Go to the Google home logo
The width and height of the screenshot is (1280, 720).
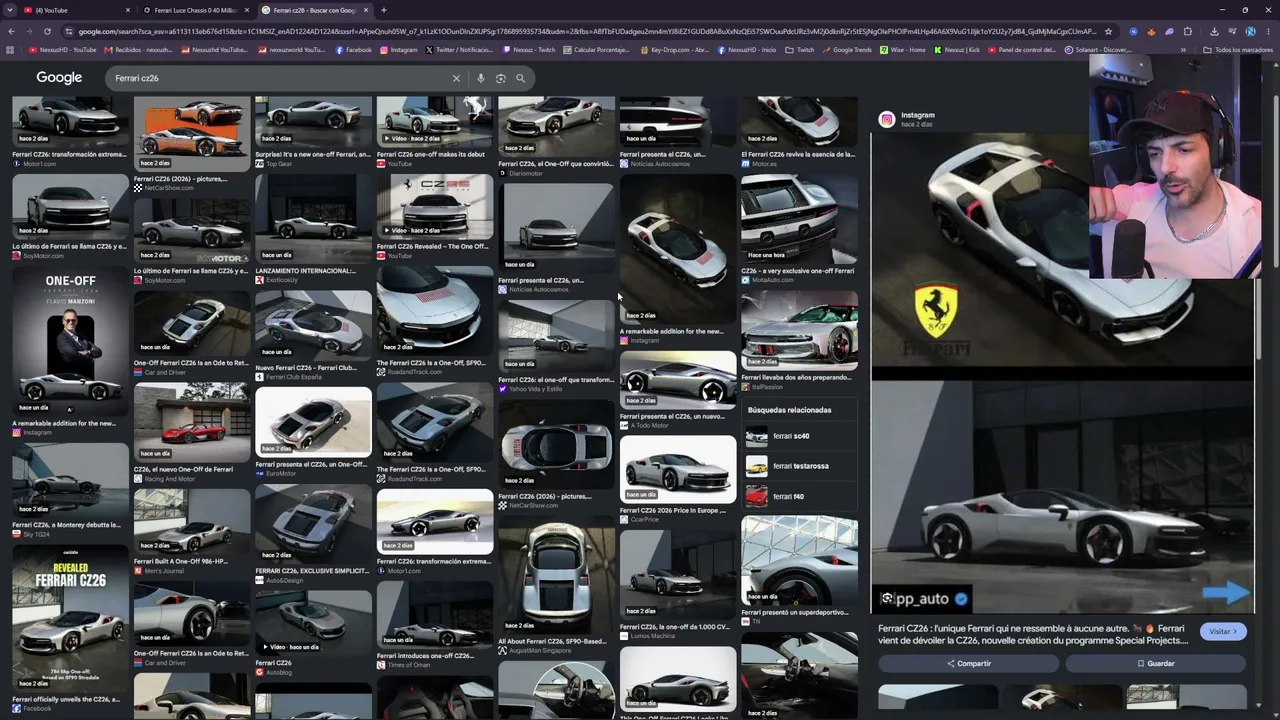click(x=59, y=78)
